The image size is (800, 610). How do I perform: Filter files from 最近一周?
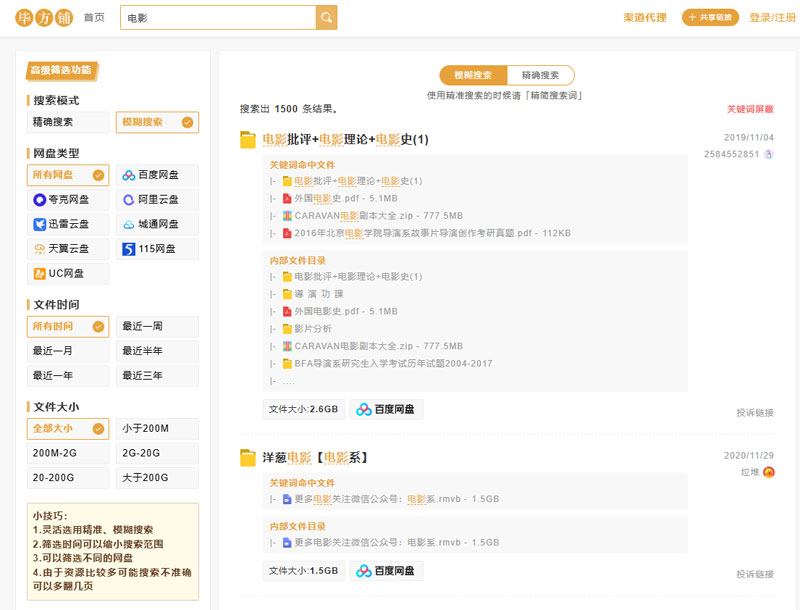pyautogui.click(x=157, y=326)
